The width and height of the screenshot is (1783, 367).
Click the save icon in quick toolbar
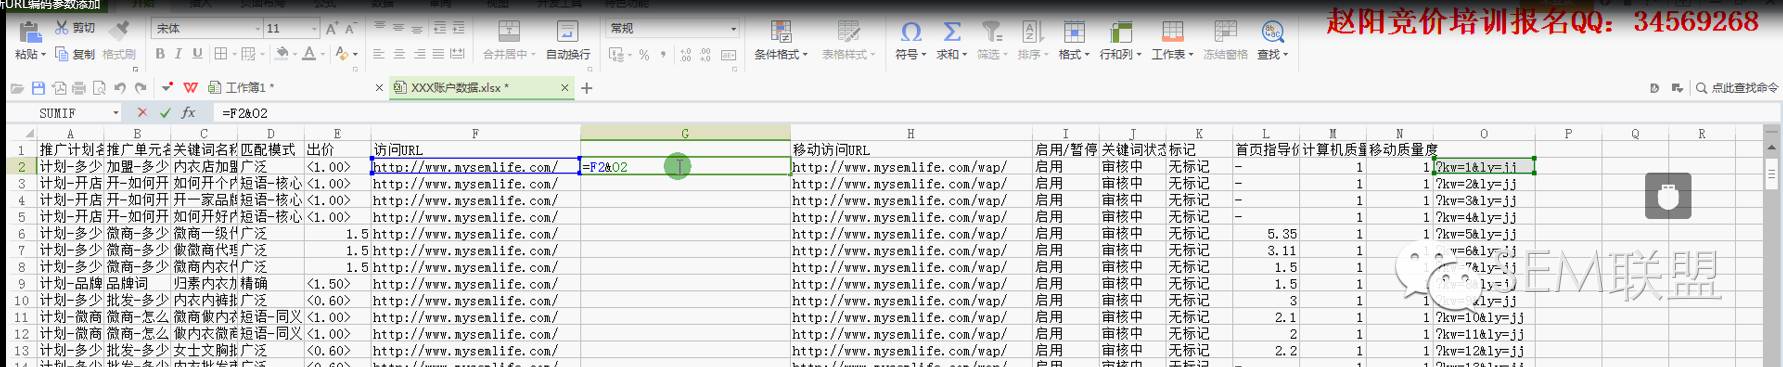38,88
